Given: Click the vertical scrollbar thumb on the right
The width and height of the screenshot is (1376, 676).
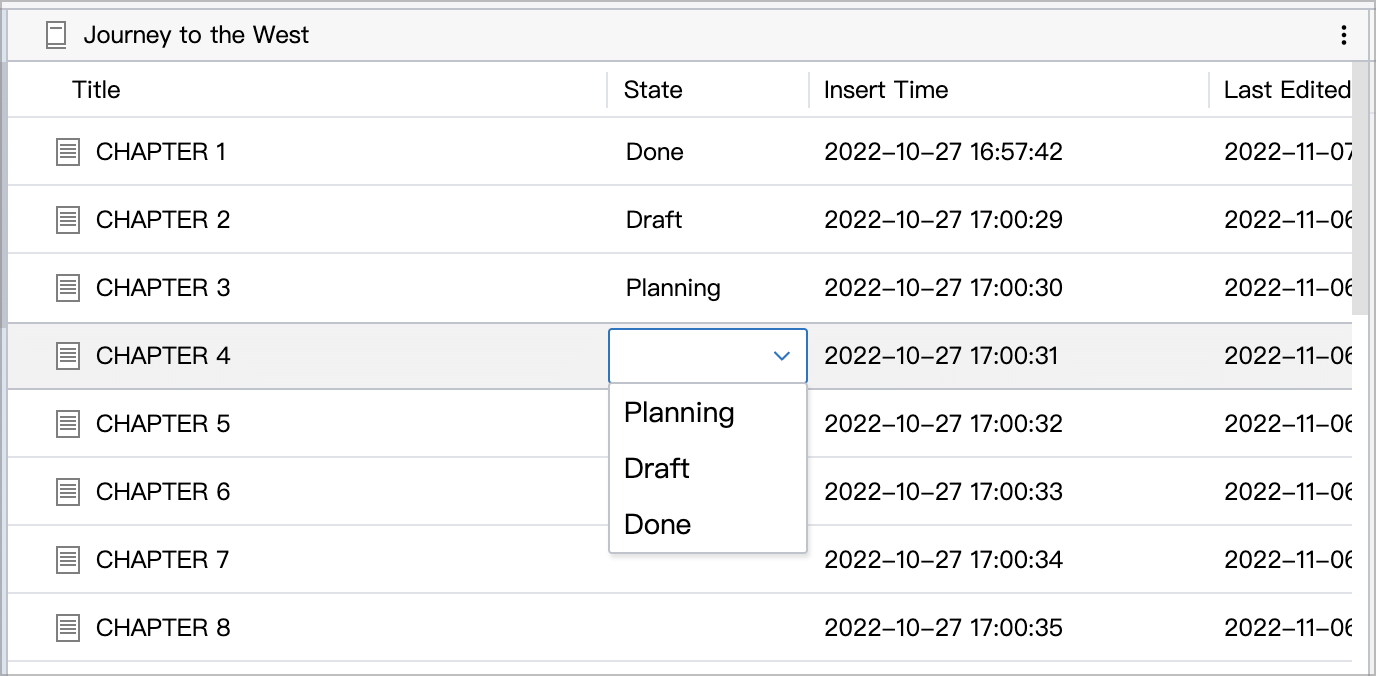Looking at the screenshot, I should [x=1360, y=188].
